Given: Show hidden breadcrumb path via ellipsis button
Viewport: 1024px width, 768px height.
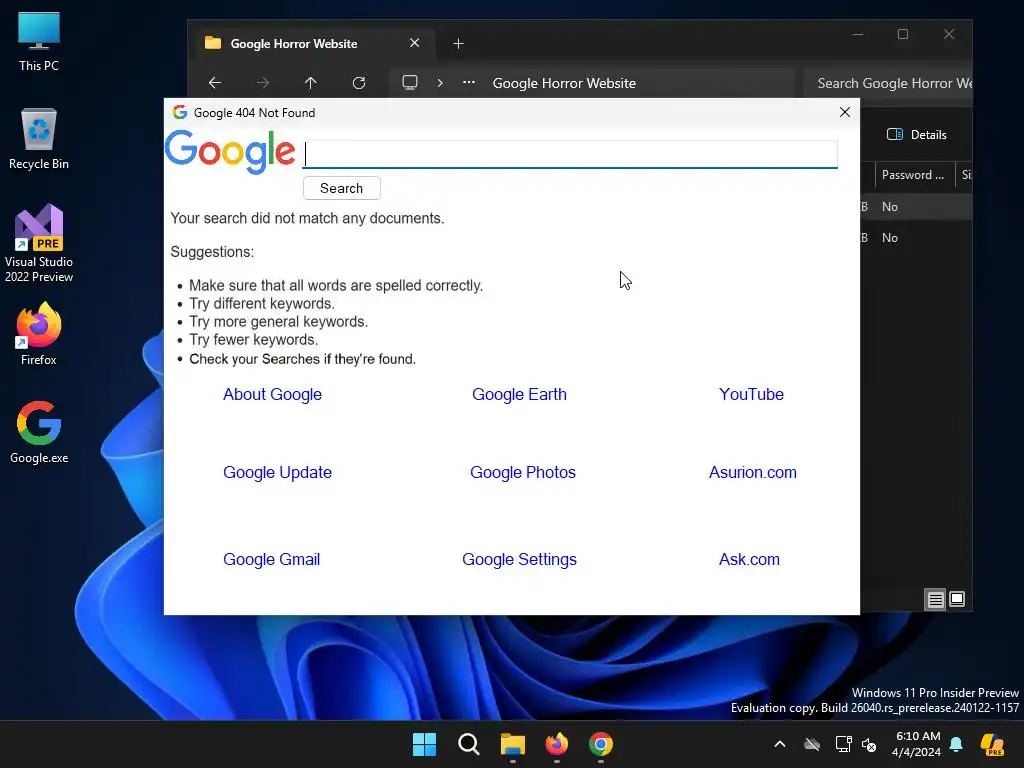Looking at the screenshot, I should (x=468, y=83).
